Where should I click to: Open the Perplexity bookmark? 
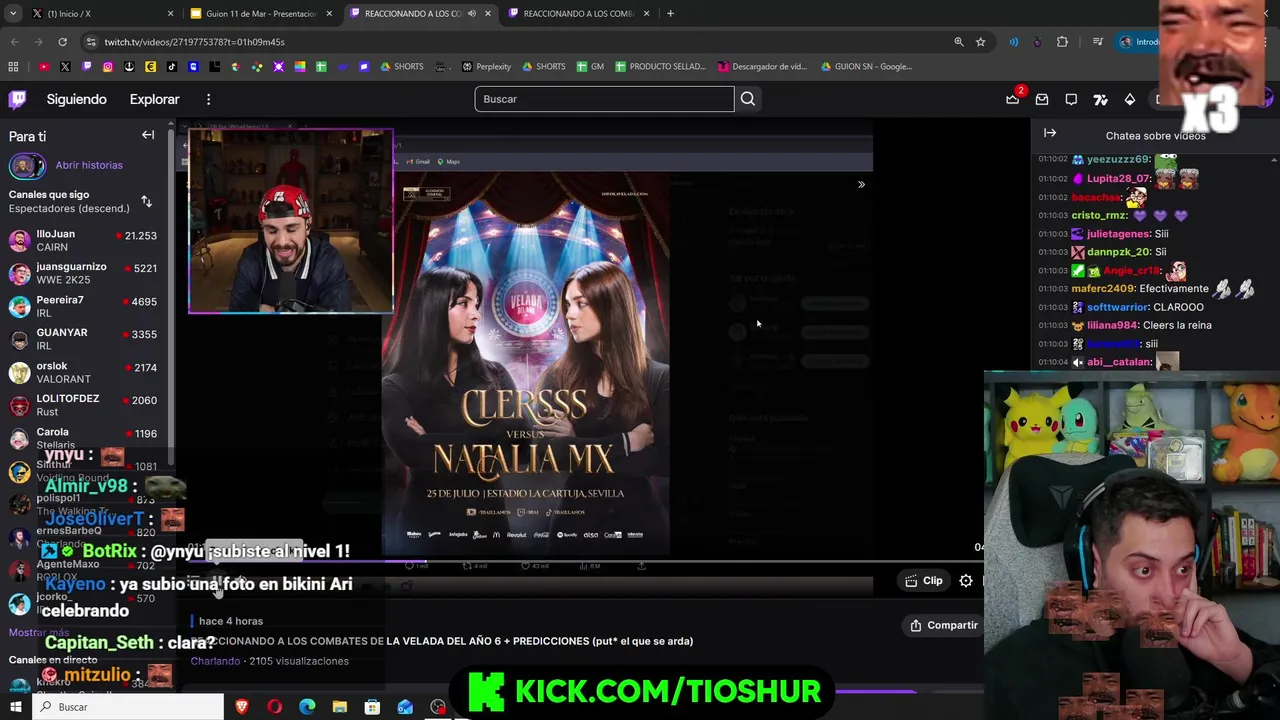(487, 67)
